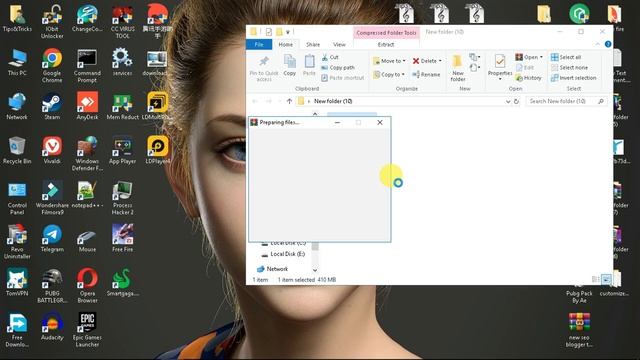Select Local Disk (E:) in navigation pane
The width and height of the screenshot is (640, 360).
point(283,254)
